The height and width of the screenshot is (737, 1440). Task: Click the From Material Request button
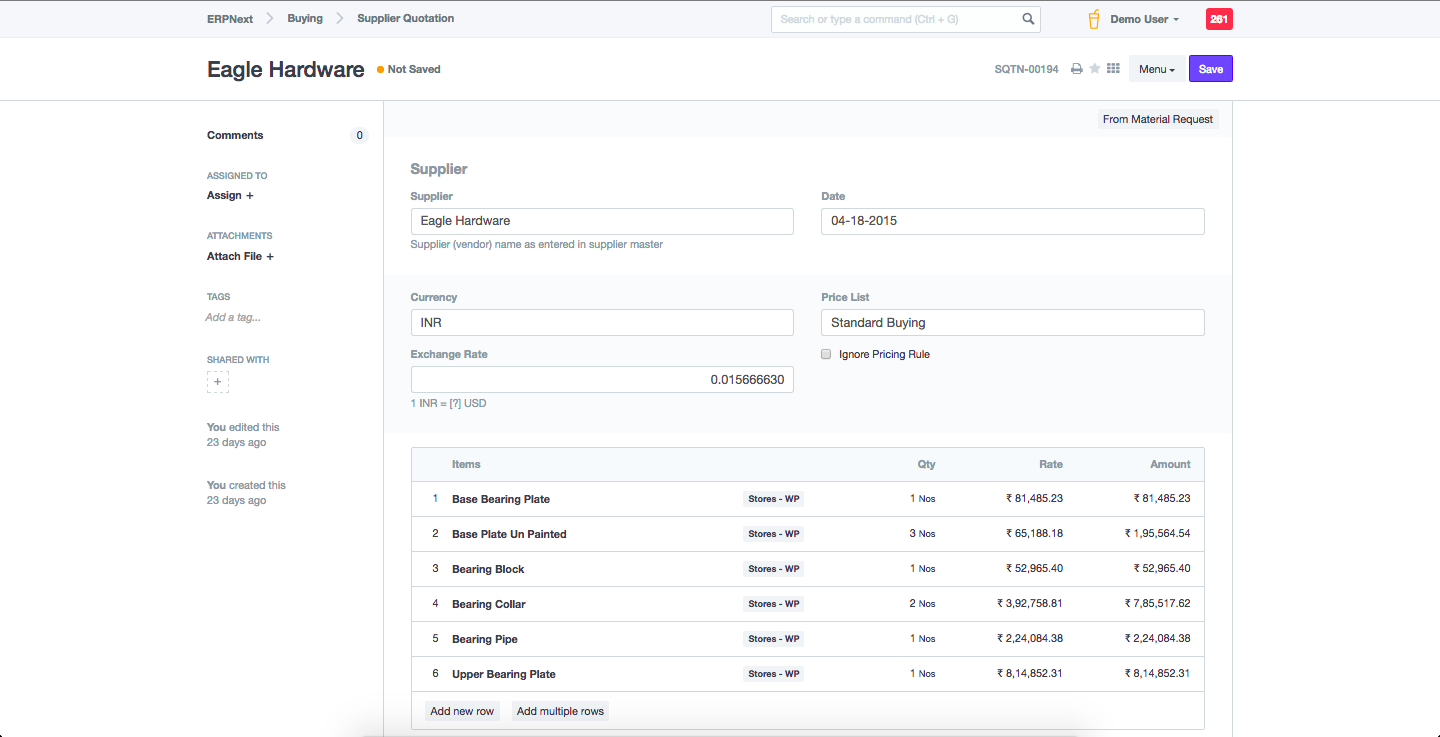tap(1157, 119)
